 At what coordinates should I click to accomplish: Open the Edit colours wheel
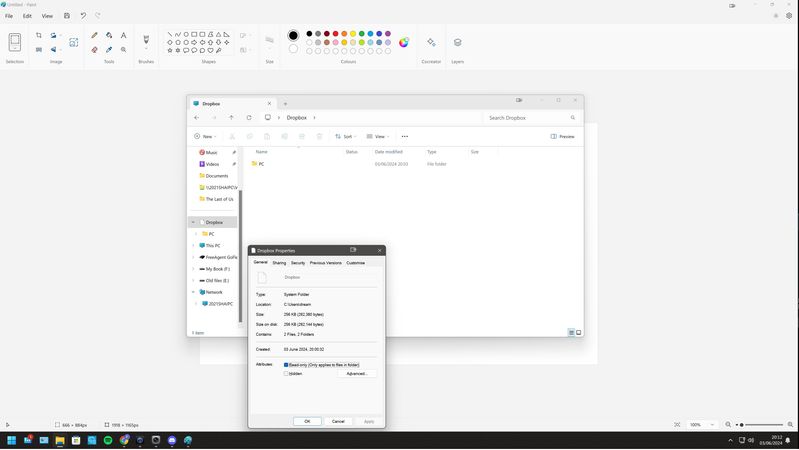click(404, 42)
